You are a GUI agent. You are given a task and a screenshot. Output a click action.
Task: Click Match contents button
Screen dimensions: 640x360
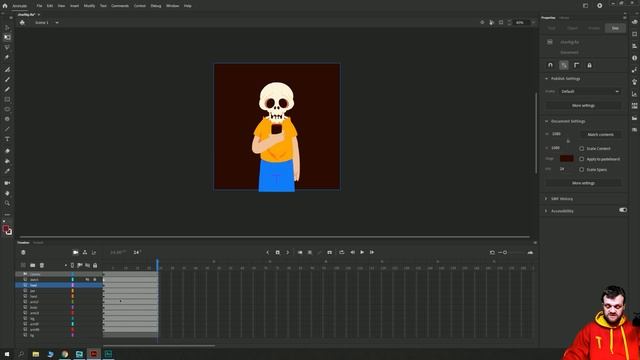[600, 134]
